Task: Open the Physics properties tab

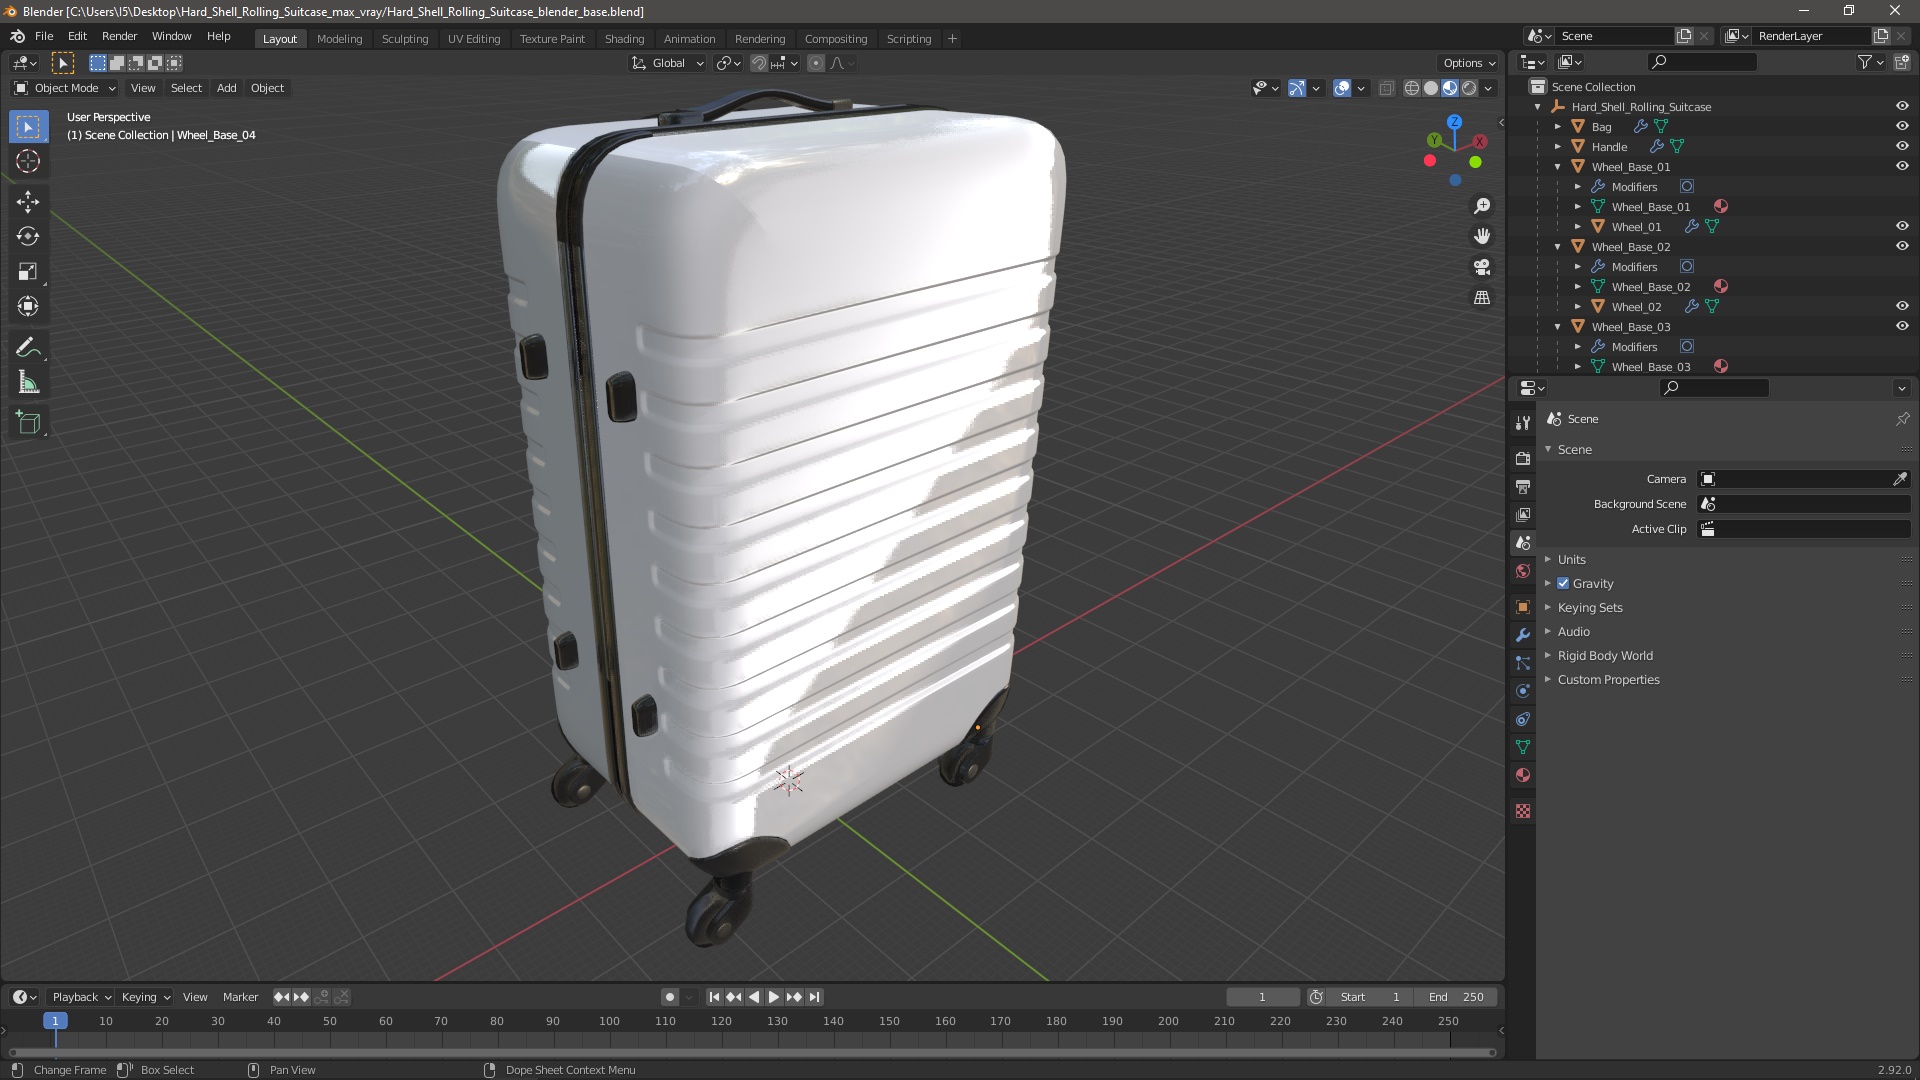Action: point(1523,691)
